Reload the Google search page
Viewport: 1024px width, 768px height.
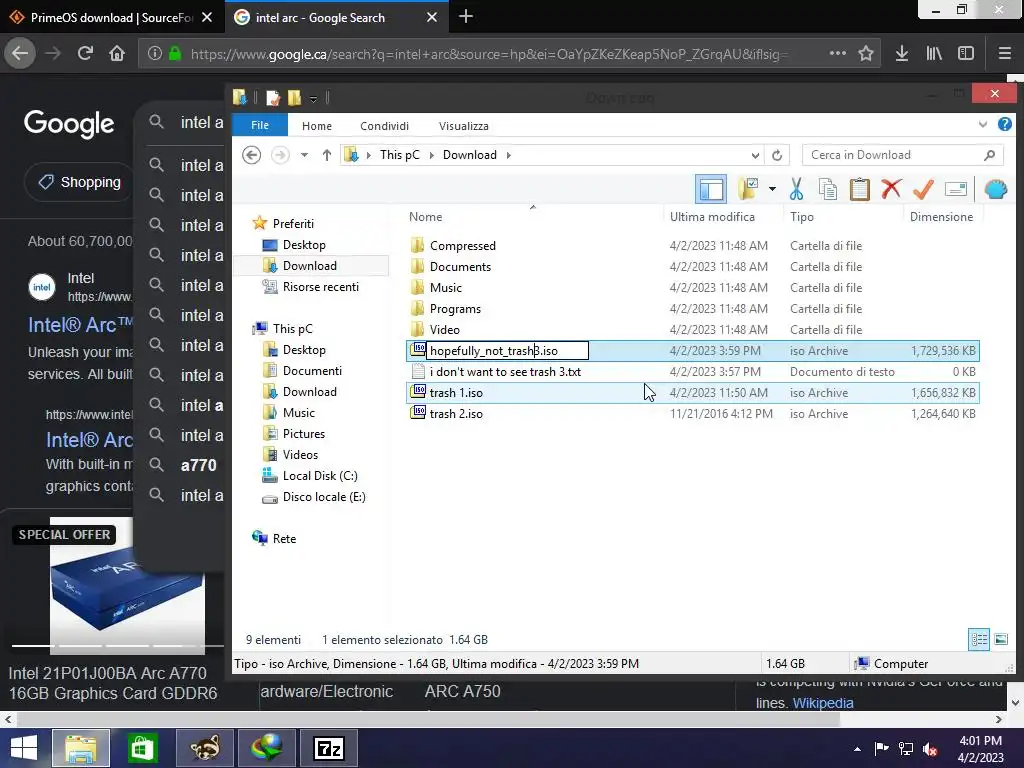pyautogui.click(x=85, y=54)
